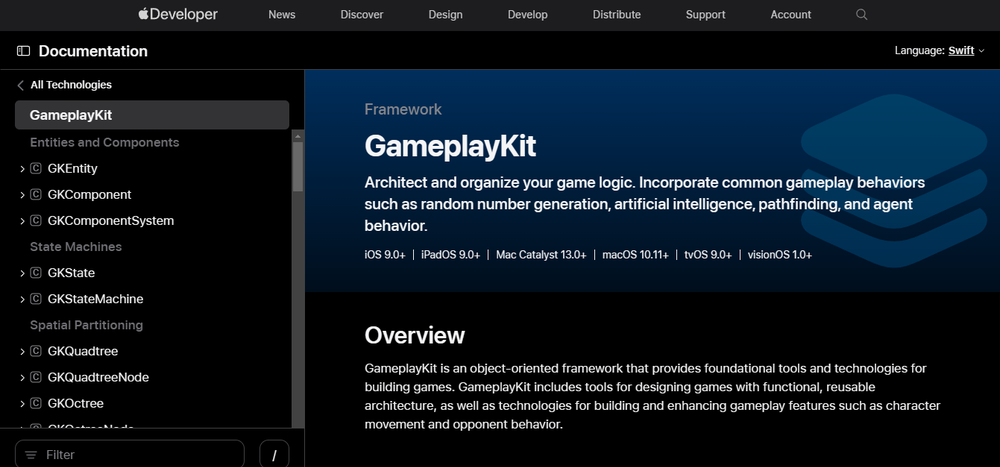Click the class icon beside GKQuadtree
Screen dimensions: 1000x467
(36, 352)
